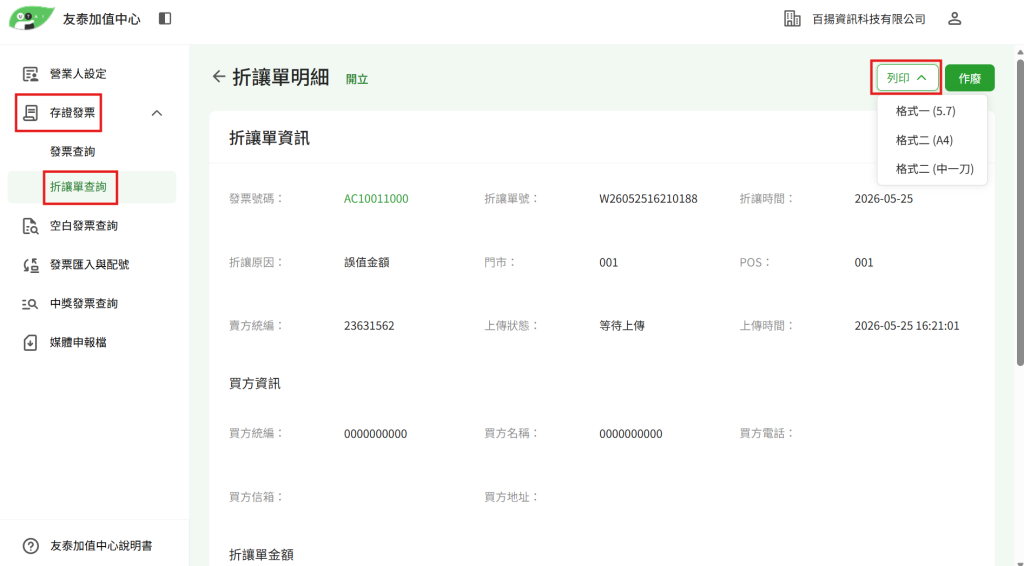Open invoice link AC10011000
The width and height of the screenshot is (1024, 566).
[376, 198]
